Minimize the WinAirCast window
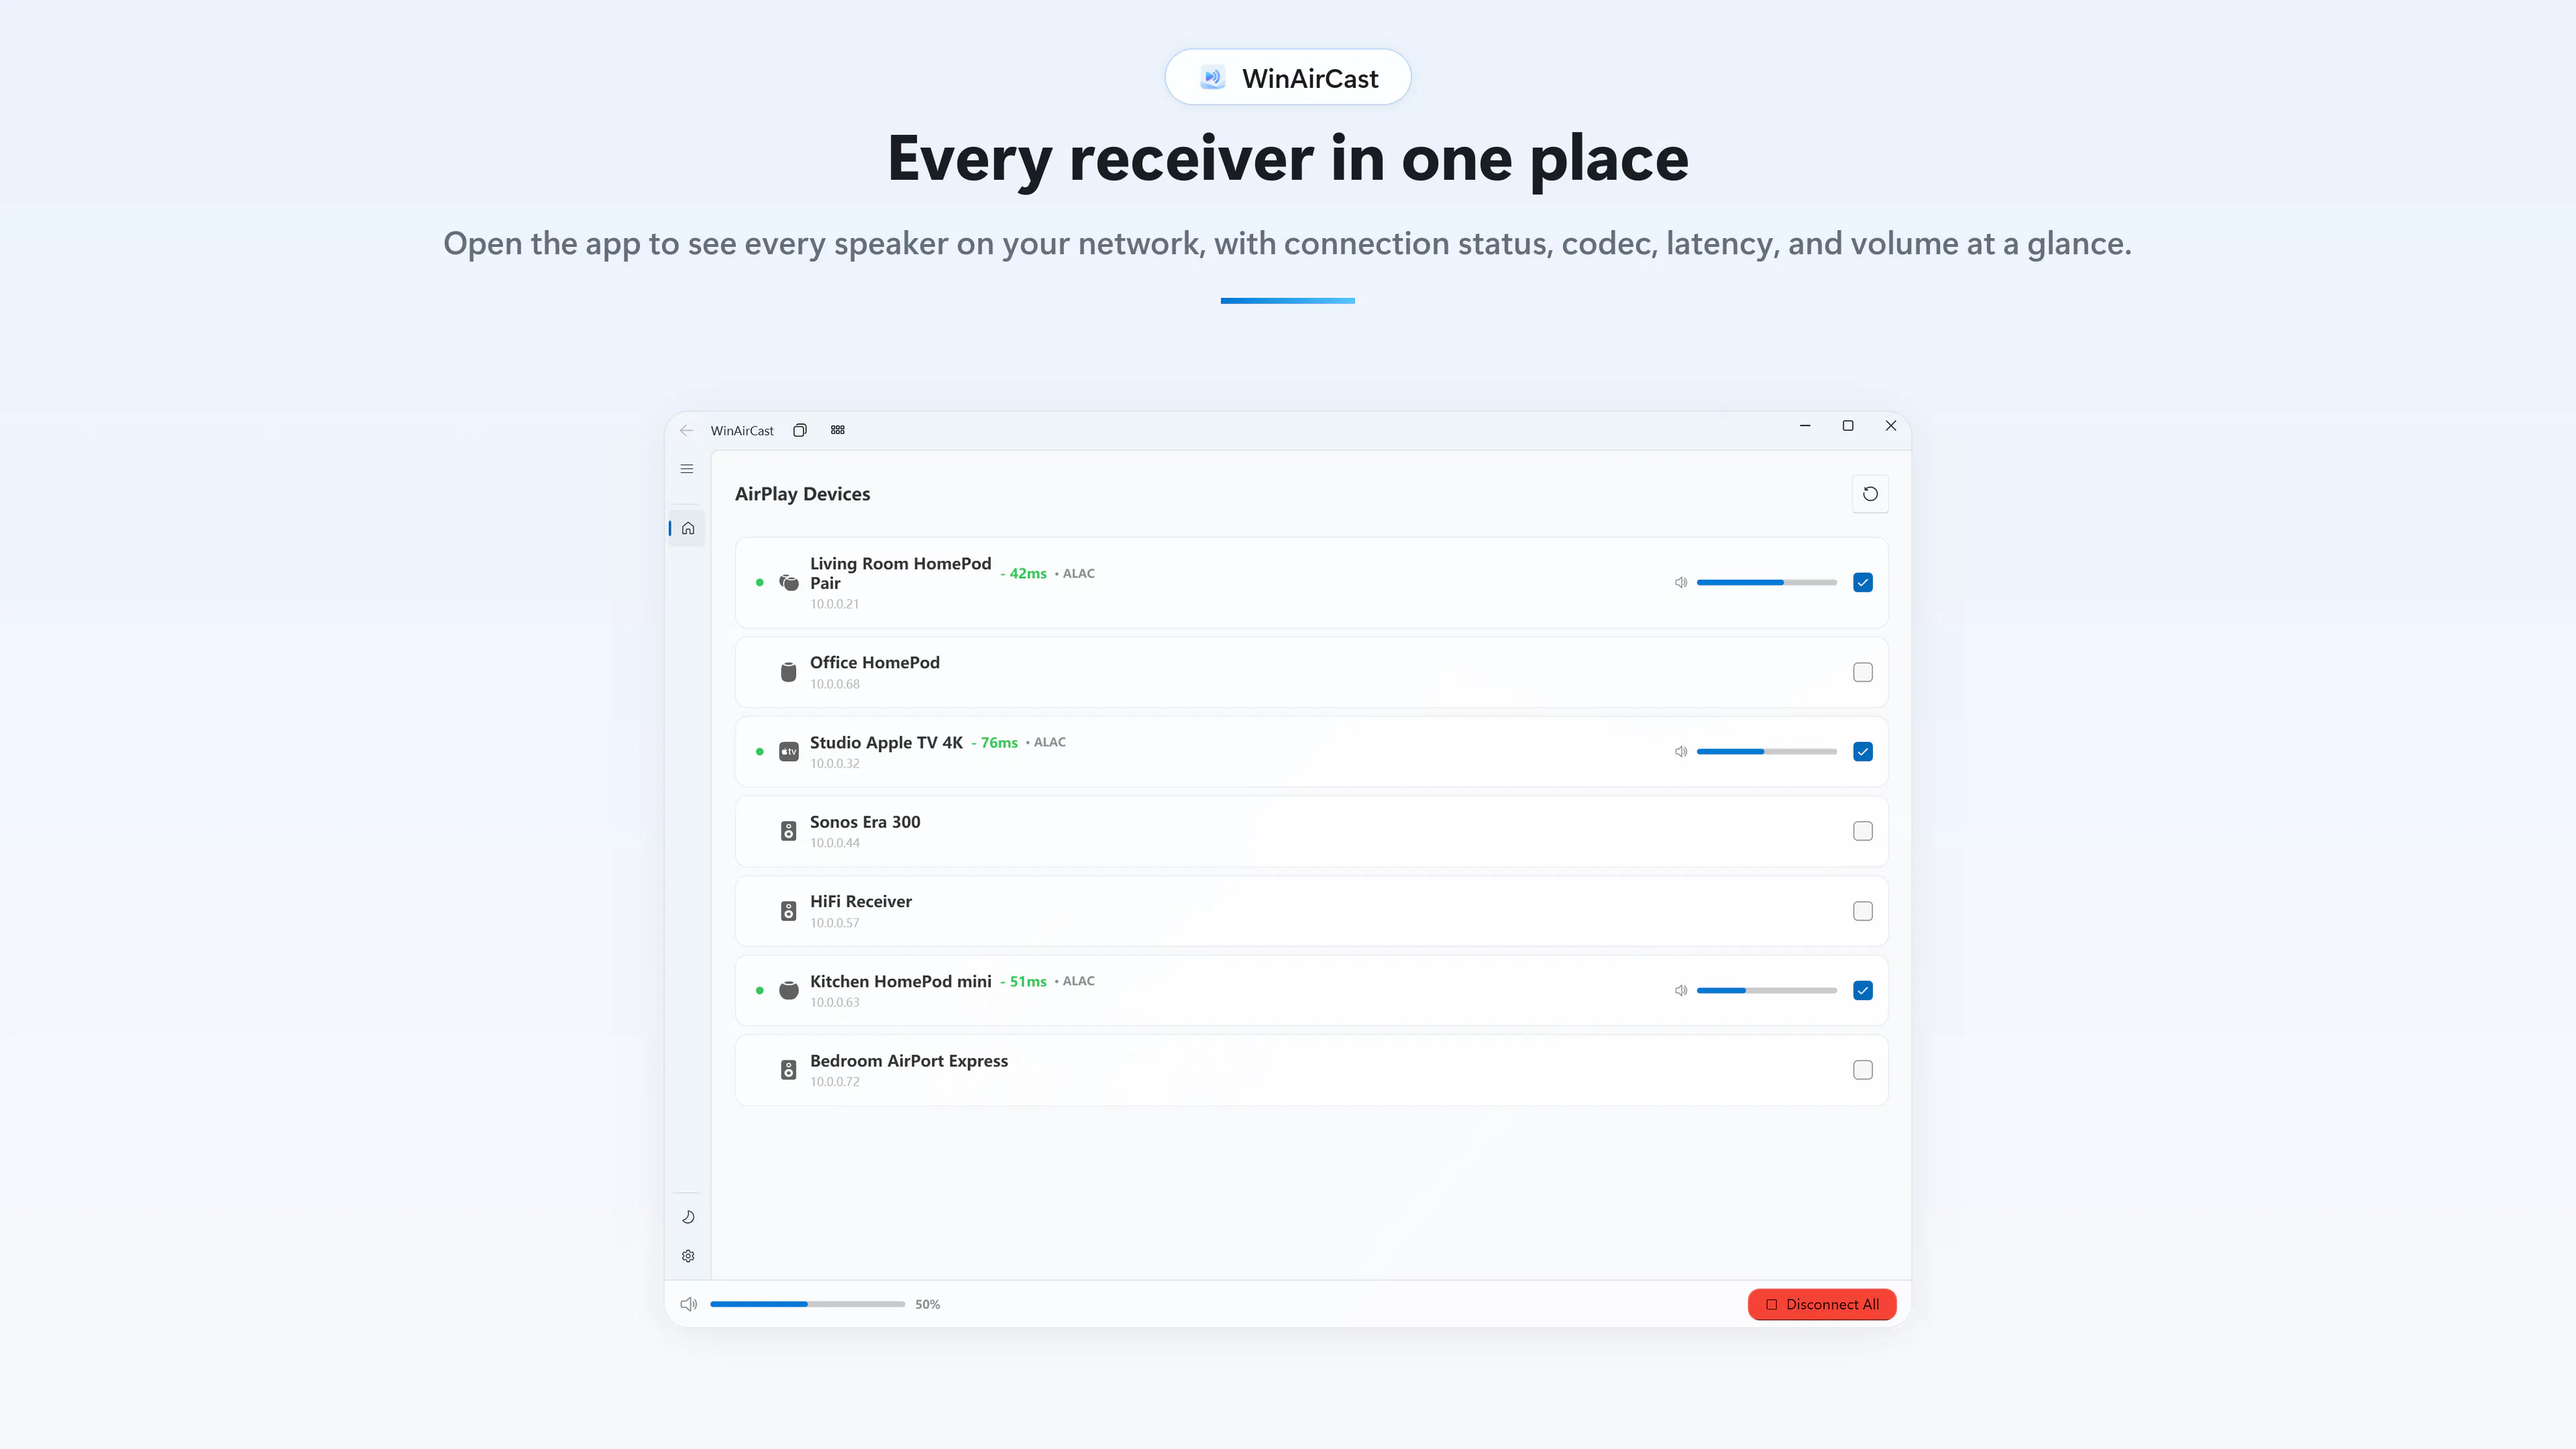The width and height of the screenshot is (2576, 1449). click(x=1805, y=426)
